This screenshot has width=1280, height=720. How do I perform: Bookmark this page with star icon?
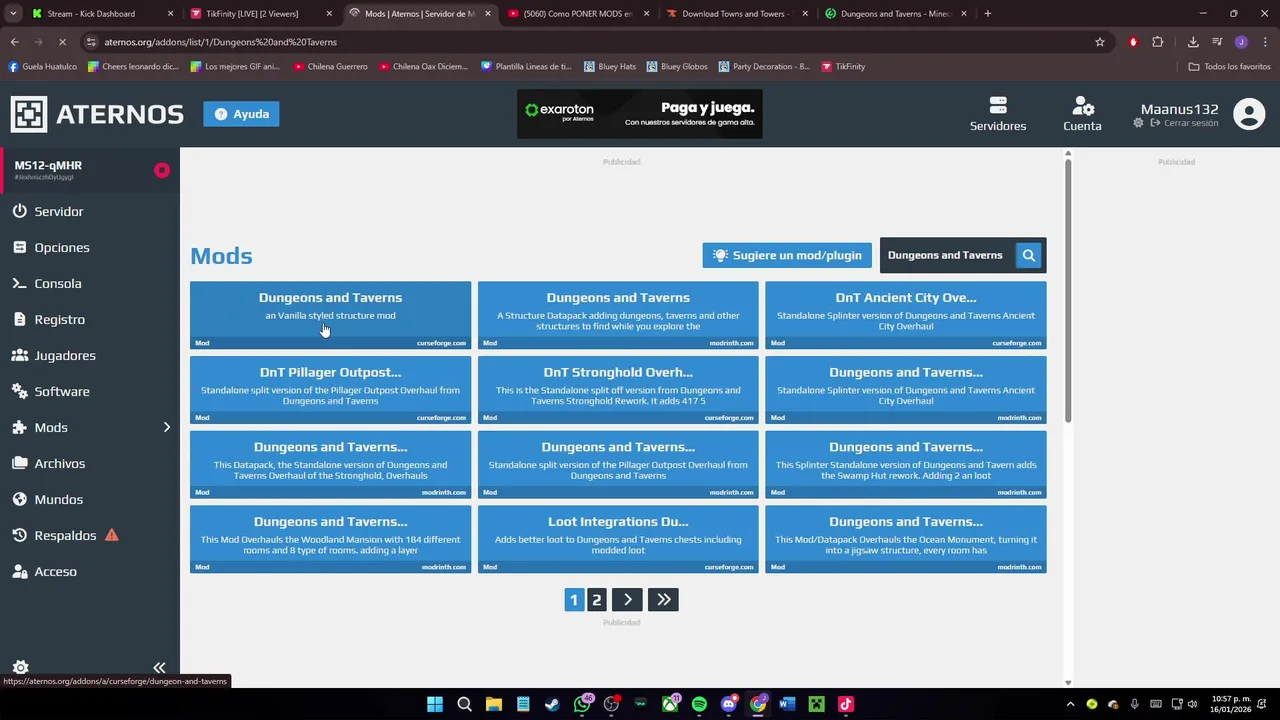[1100, 42]
